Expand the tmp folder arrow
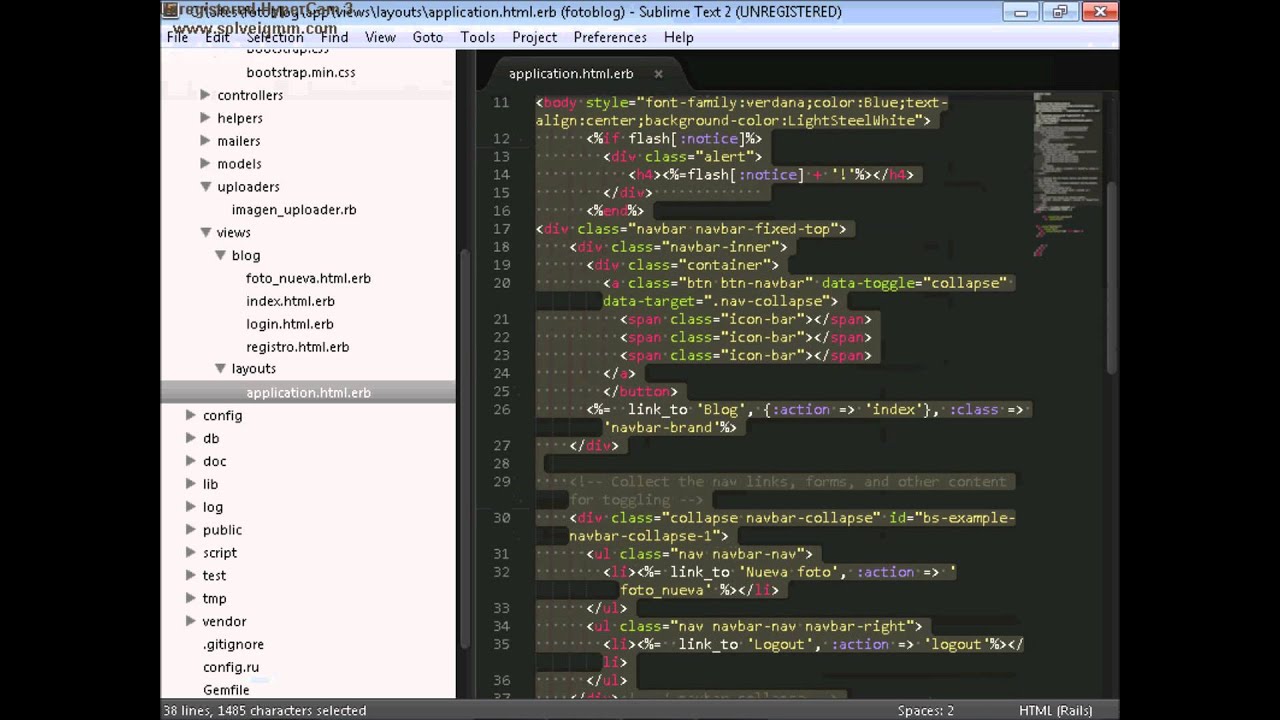Viewport: 1280px width, 720px height. pos(190,598)
